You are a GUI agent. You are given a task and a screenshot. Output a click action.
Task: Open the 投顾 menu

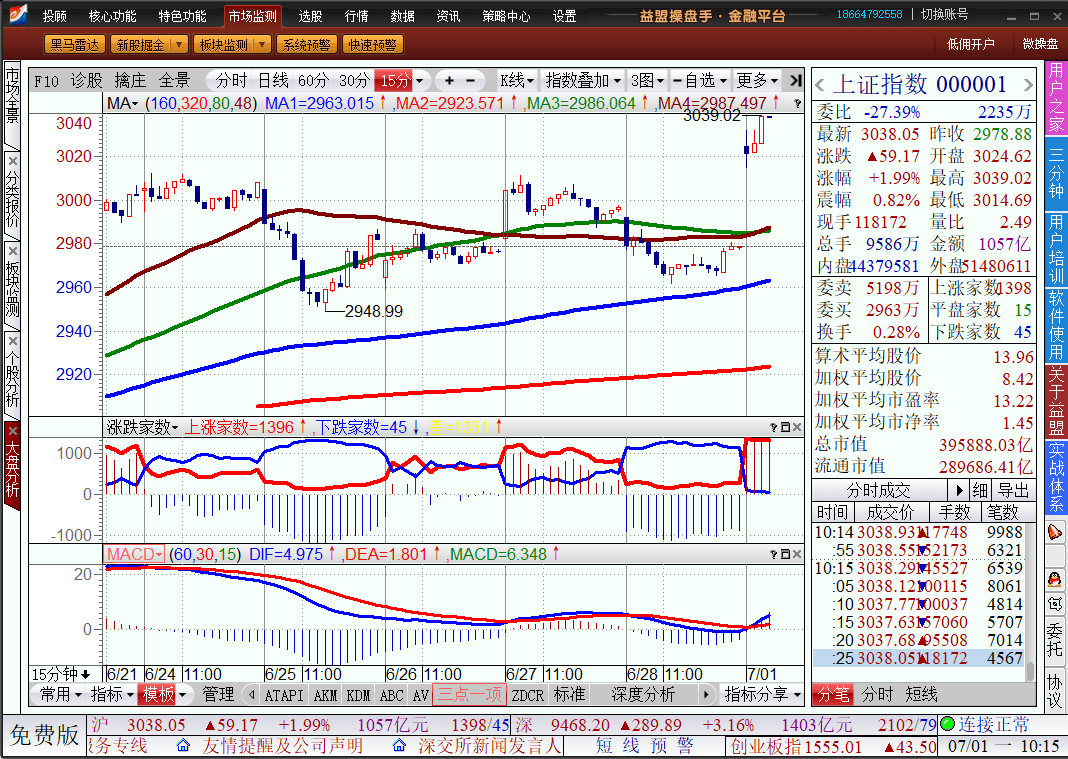pyautogui.click(x=54, y=16)
